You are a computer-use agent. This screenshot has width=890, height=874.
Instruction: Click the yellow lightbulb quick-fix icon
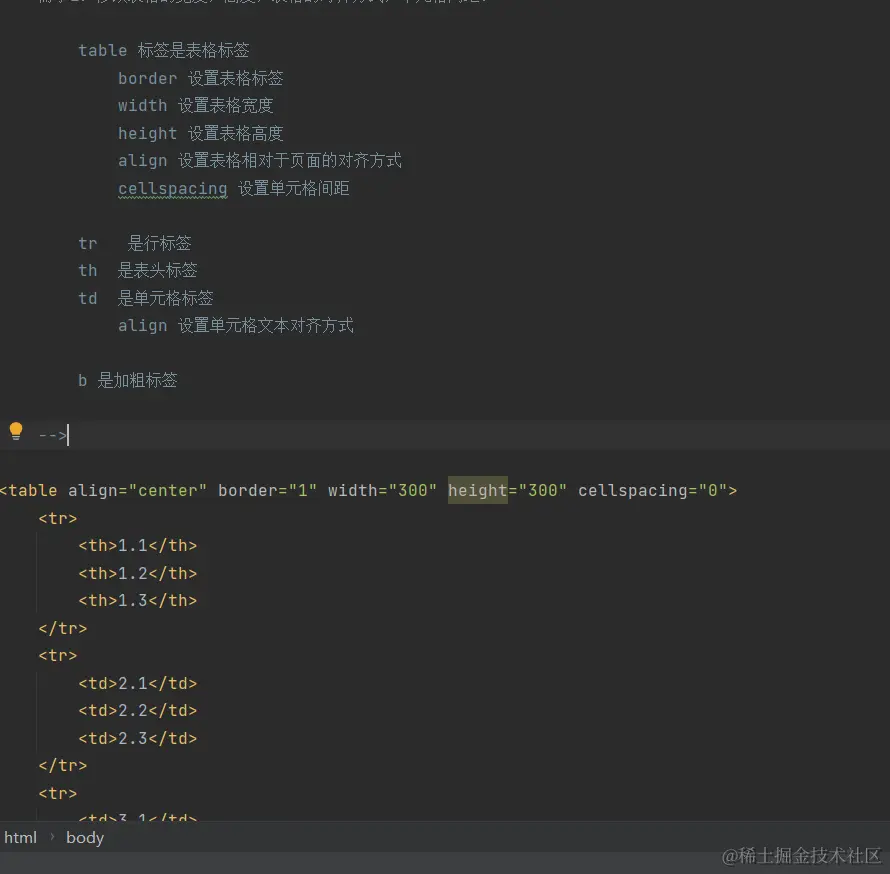[16, 431]
